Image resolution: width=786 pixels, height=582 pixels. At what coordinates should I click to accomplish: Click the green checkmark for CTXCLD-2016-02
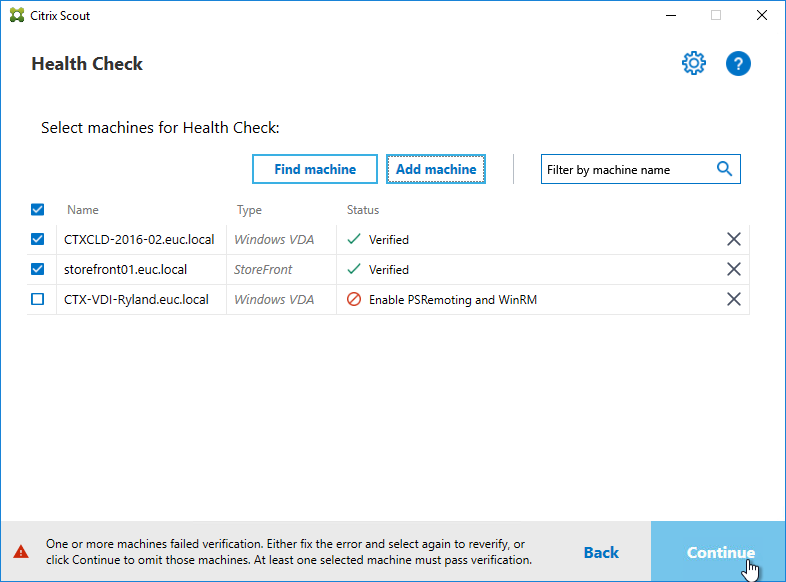pyautogui.click(x=354, y=239)
